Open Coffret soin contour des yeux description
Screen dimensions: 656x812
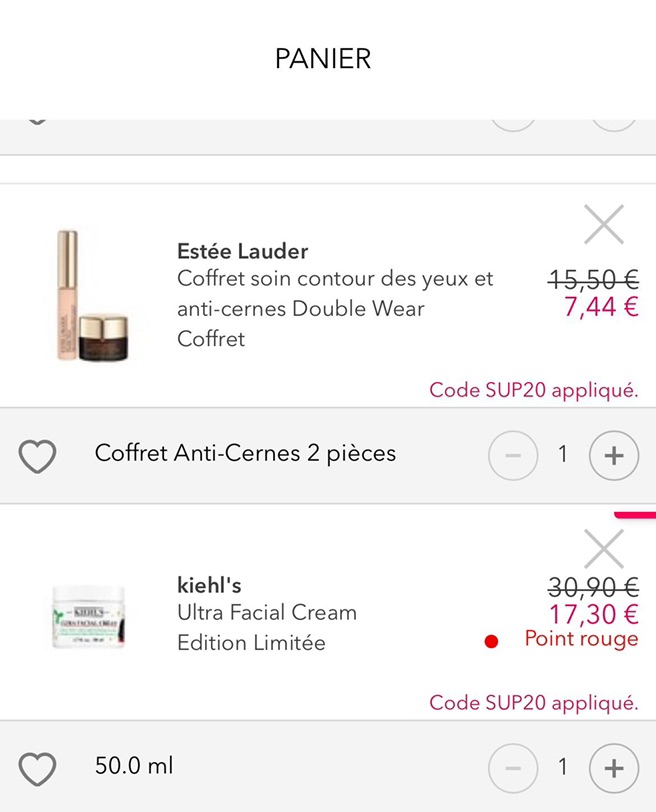[x=335, y=308]
